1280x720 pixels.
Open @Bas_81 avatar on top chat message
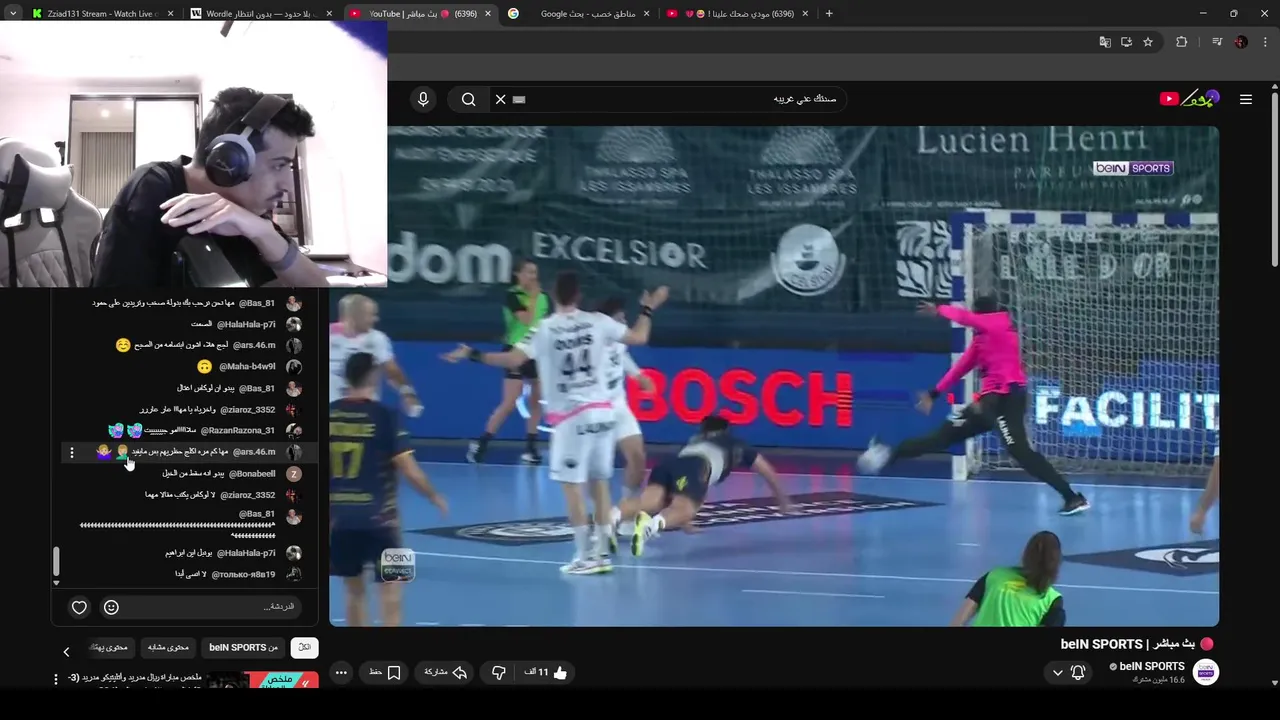tap(293, 303)
